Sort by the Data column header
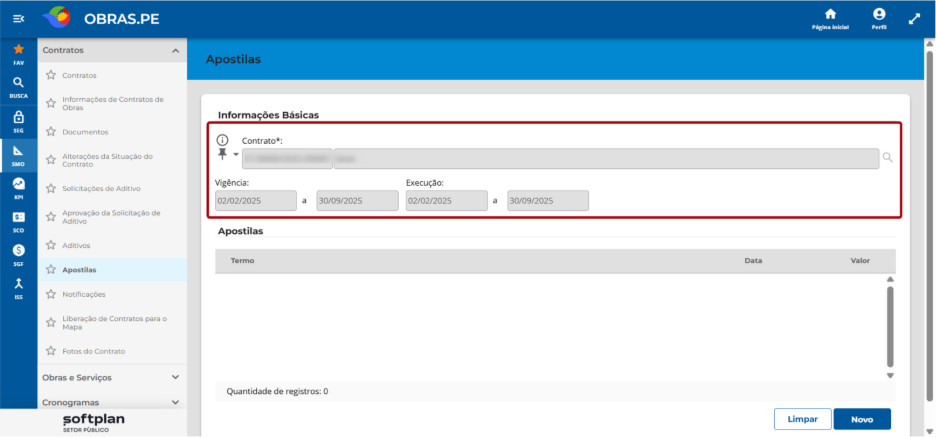This screenshot has height=438, width=936. coord(753,261)
